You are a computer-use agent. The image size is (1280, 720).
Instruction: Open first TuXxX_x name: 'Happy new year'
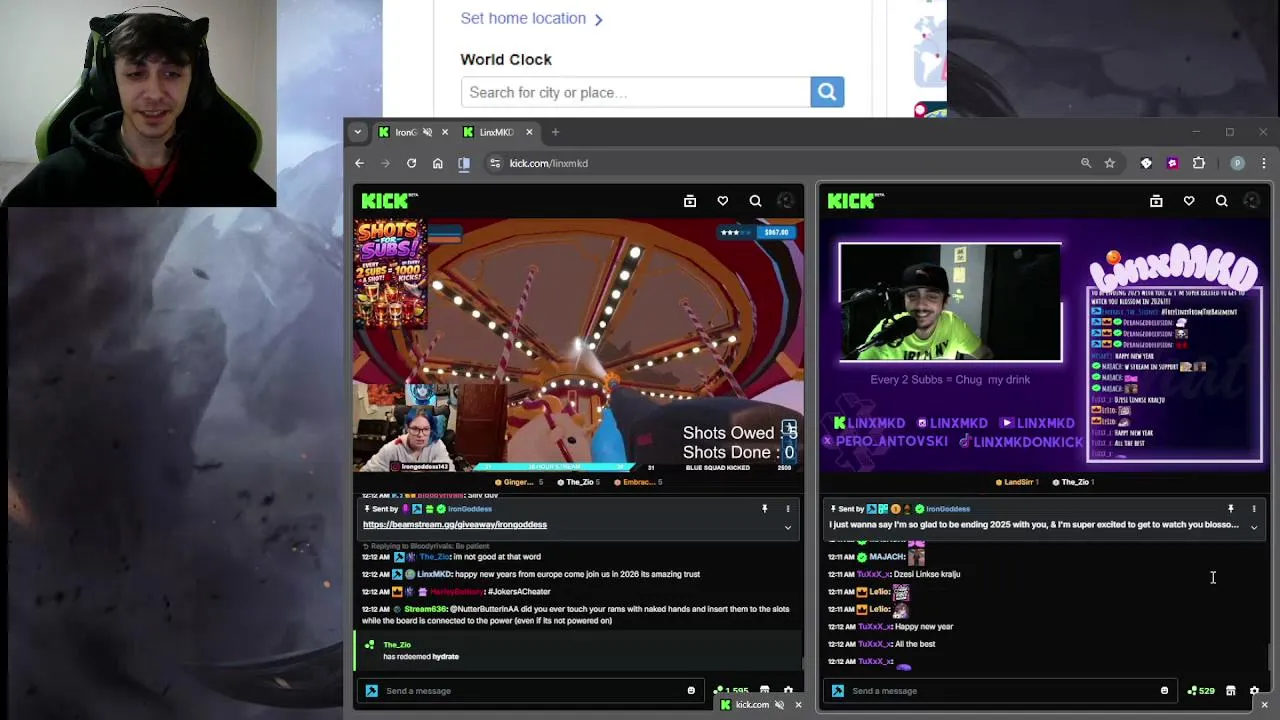tap(874, 627)
